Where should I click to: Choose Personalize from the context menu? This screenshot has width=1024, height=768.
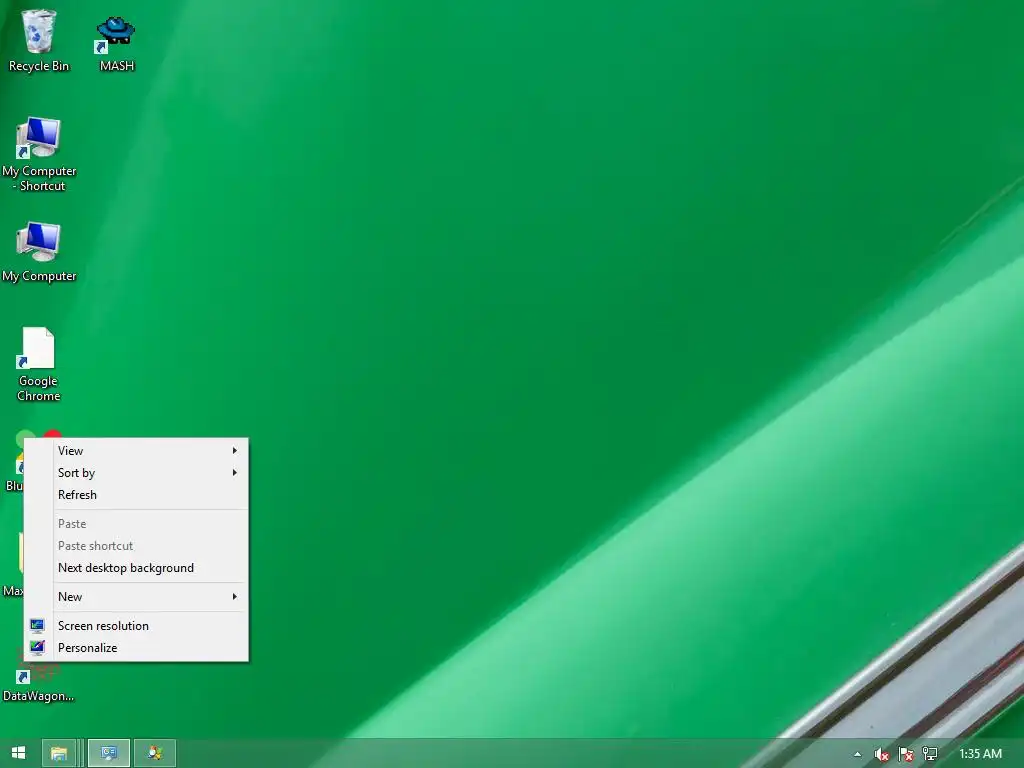click(x=136, y=648)
